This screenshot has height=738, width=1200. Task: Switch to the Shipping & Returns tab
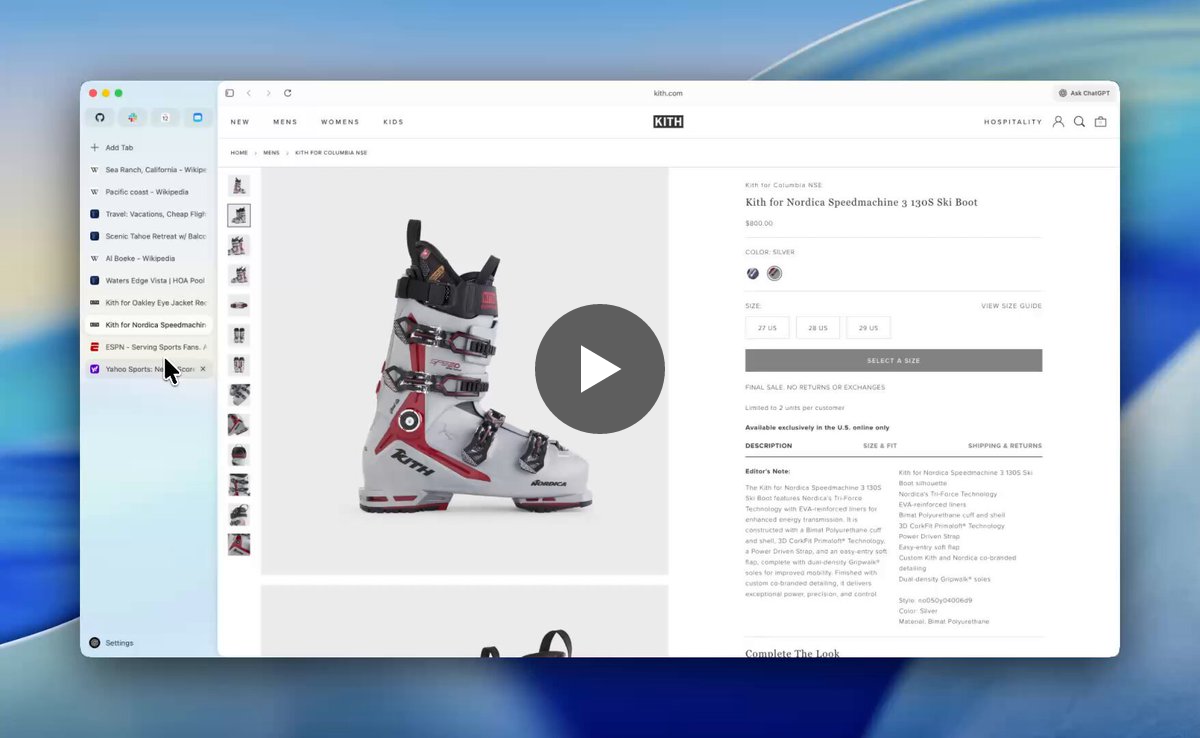(x=1004, y=446)
